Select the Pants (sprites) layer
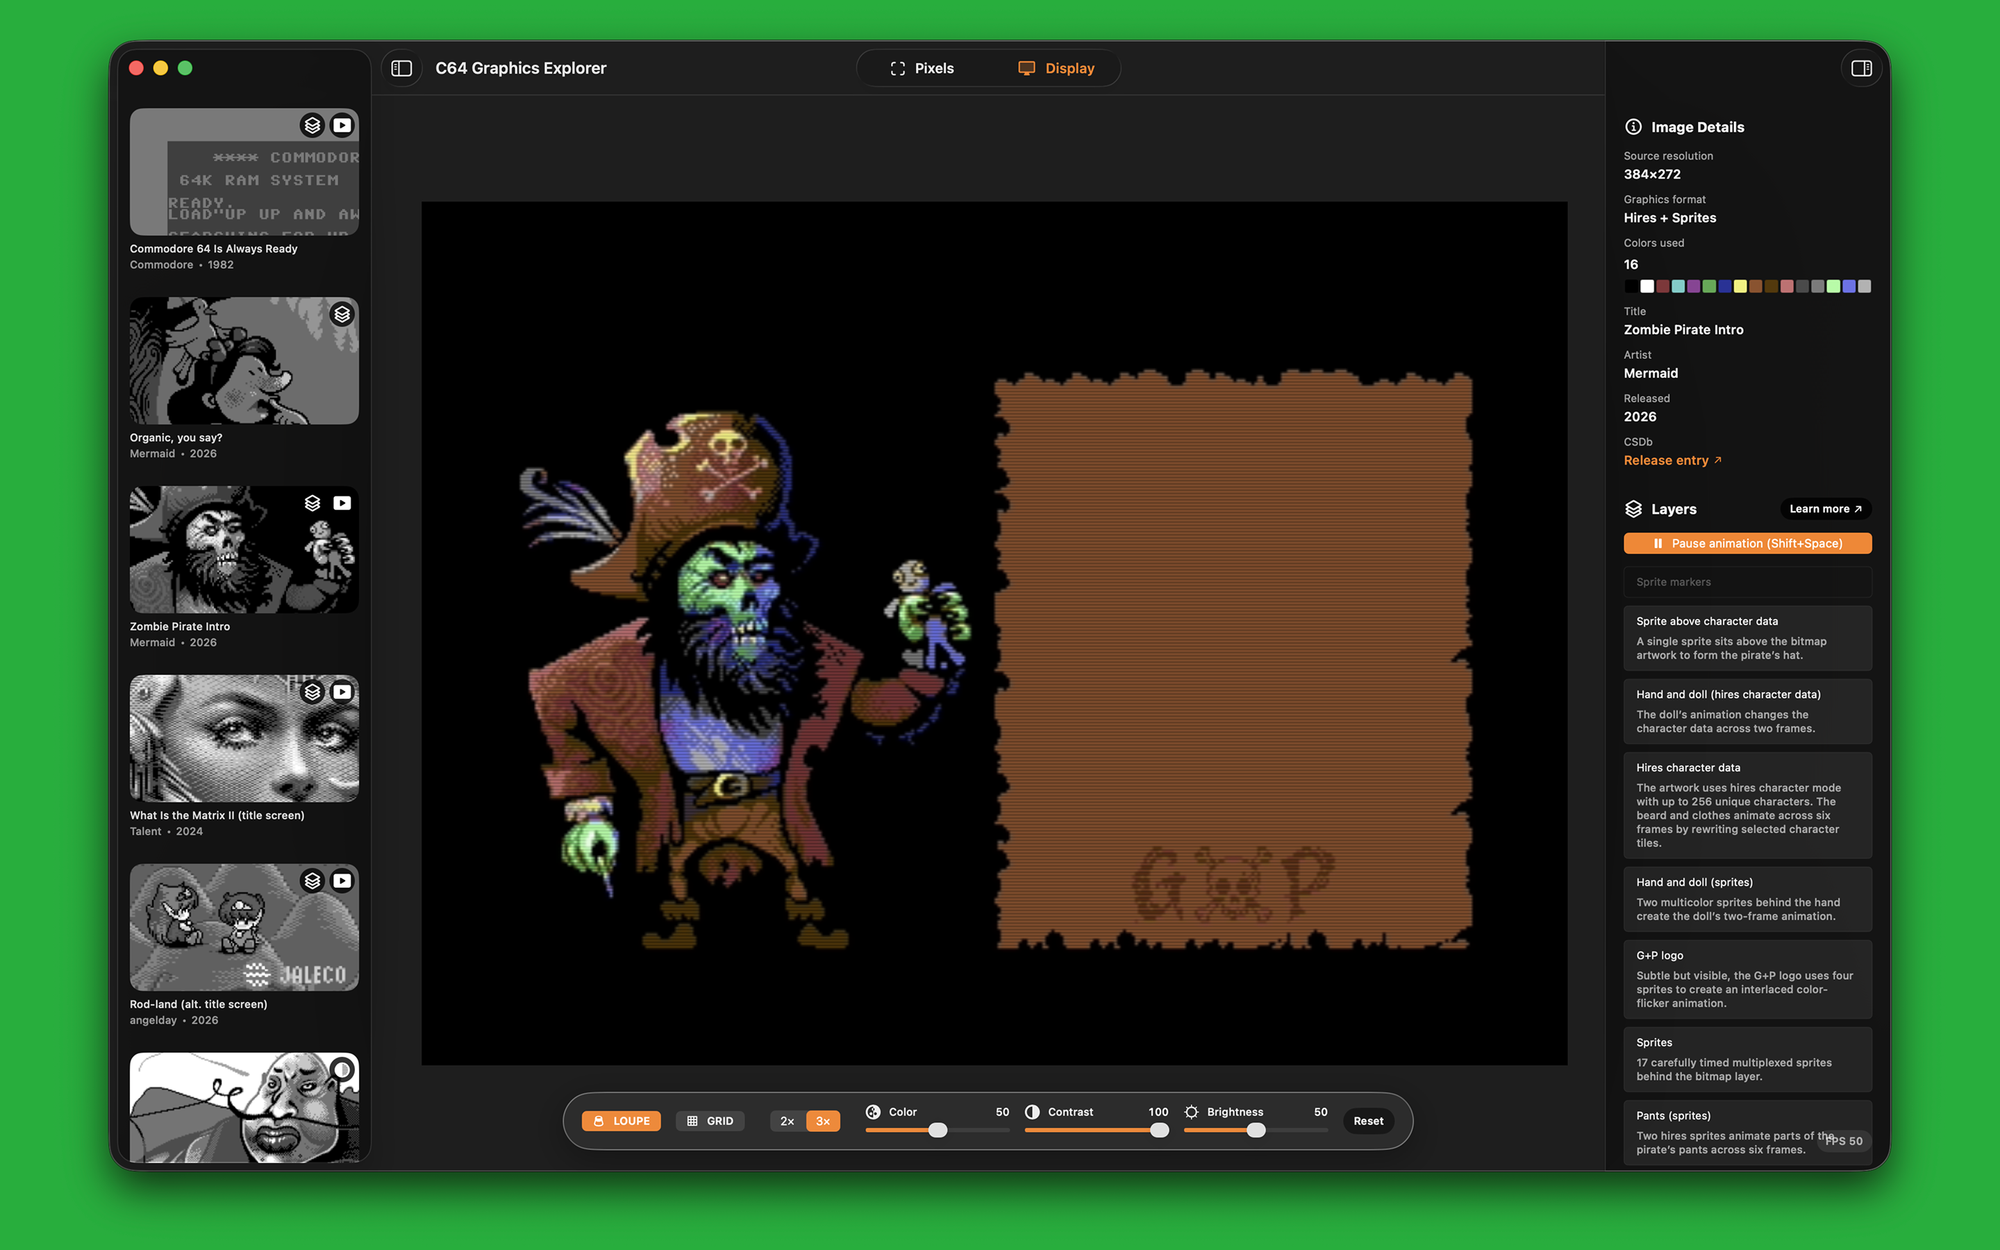The height and width of the screenshot is (1250, 2000). tap(1747, 1132)
